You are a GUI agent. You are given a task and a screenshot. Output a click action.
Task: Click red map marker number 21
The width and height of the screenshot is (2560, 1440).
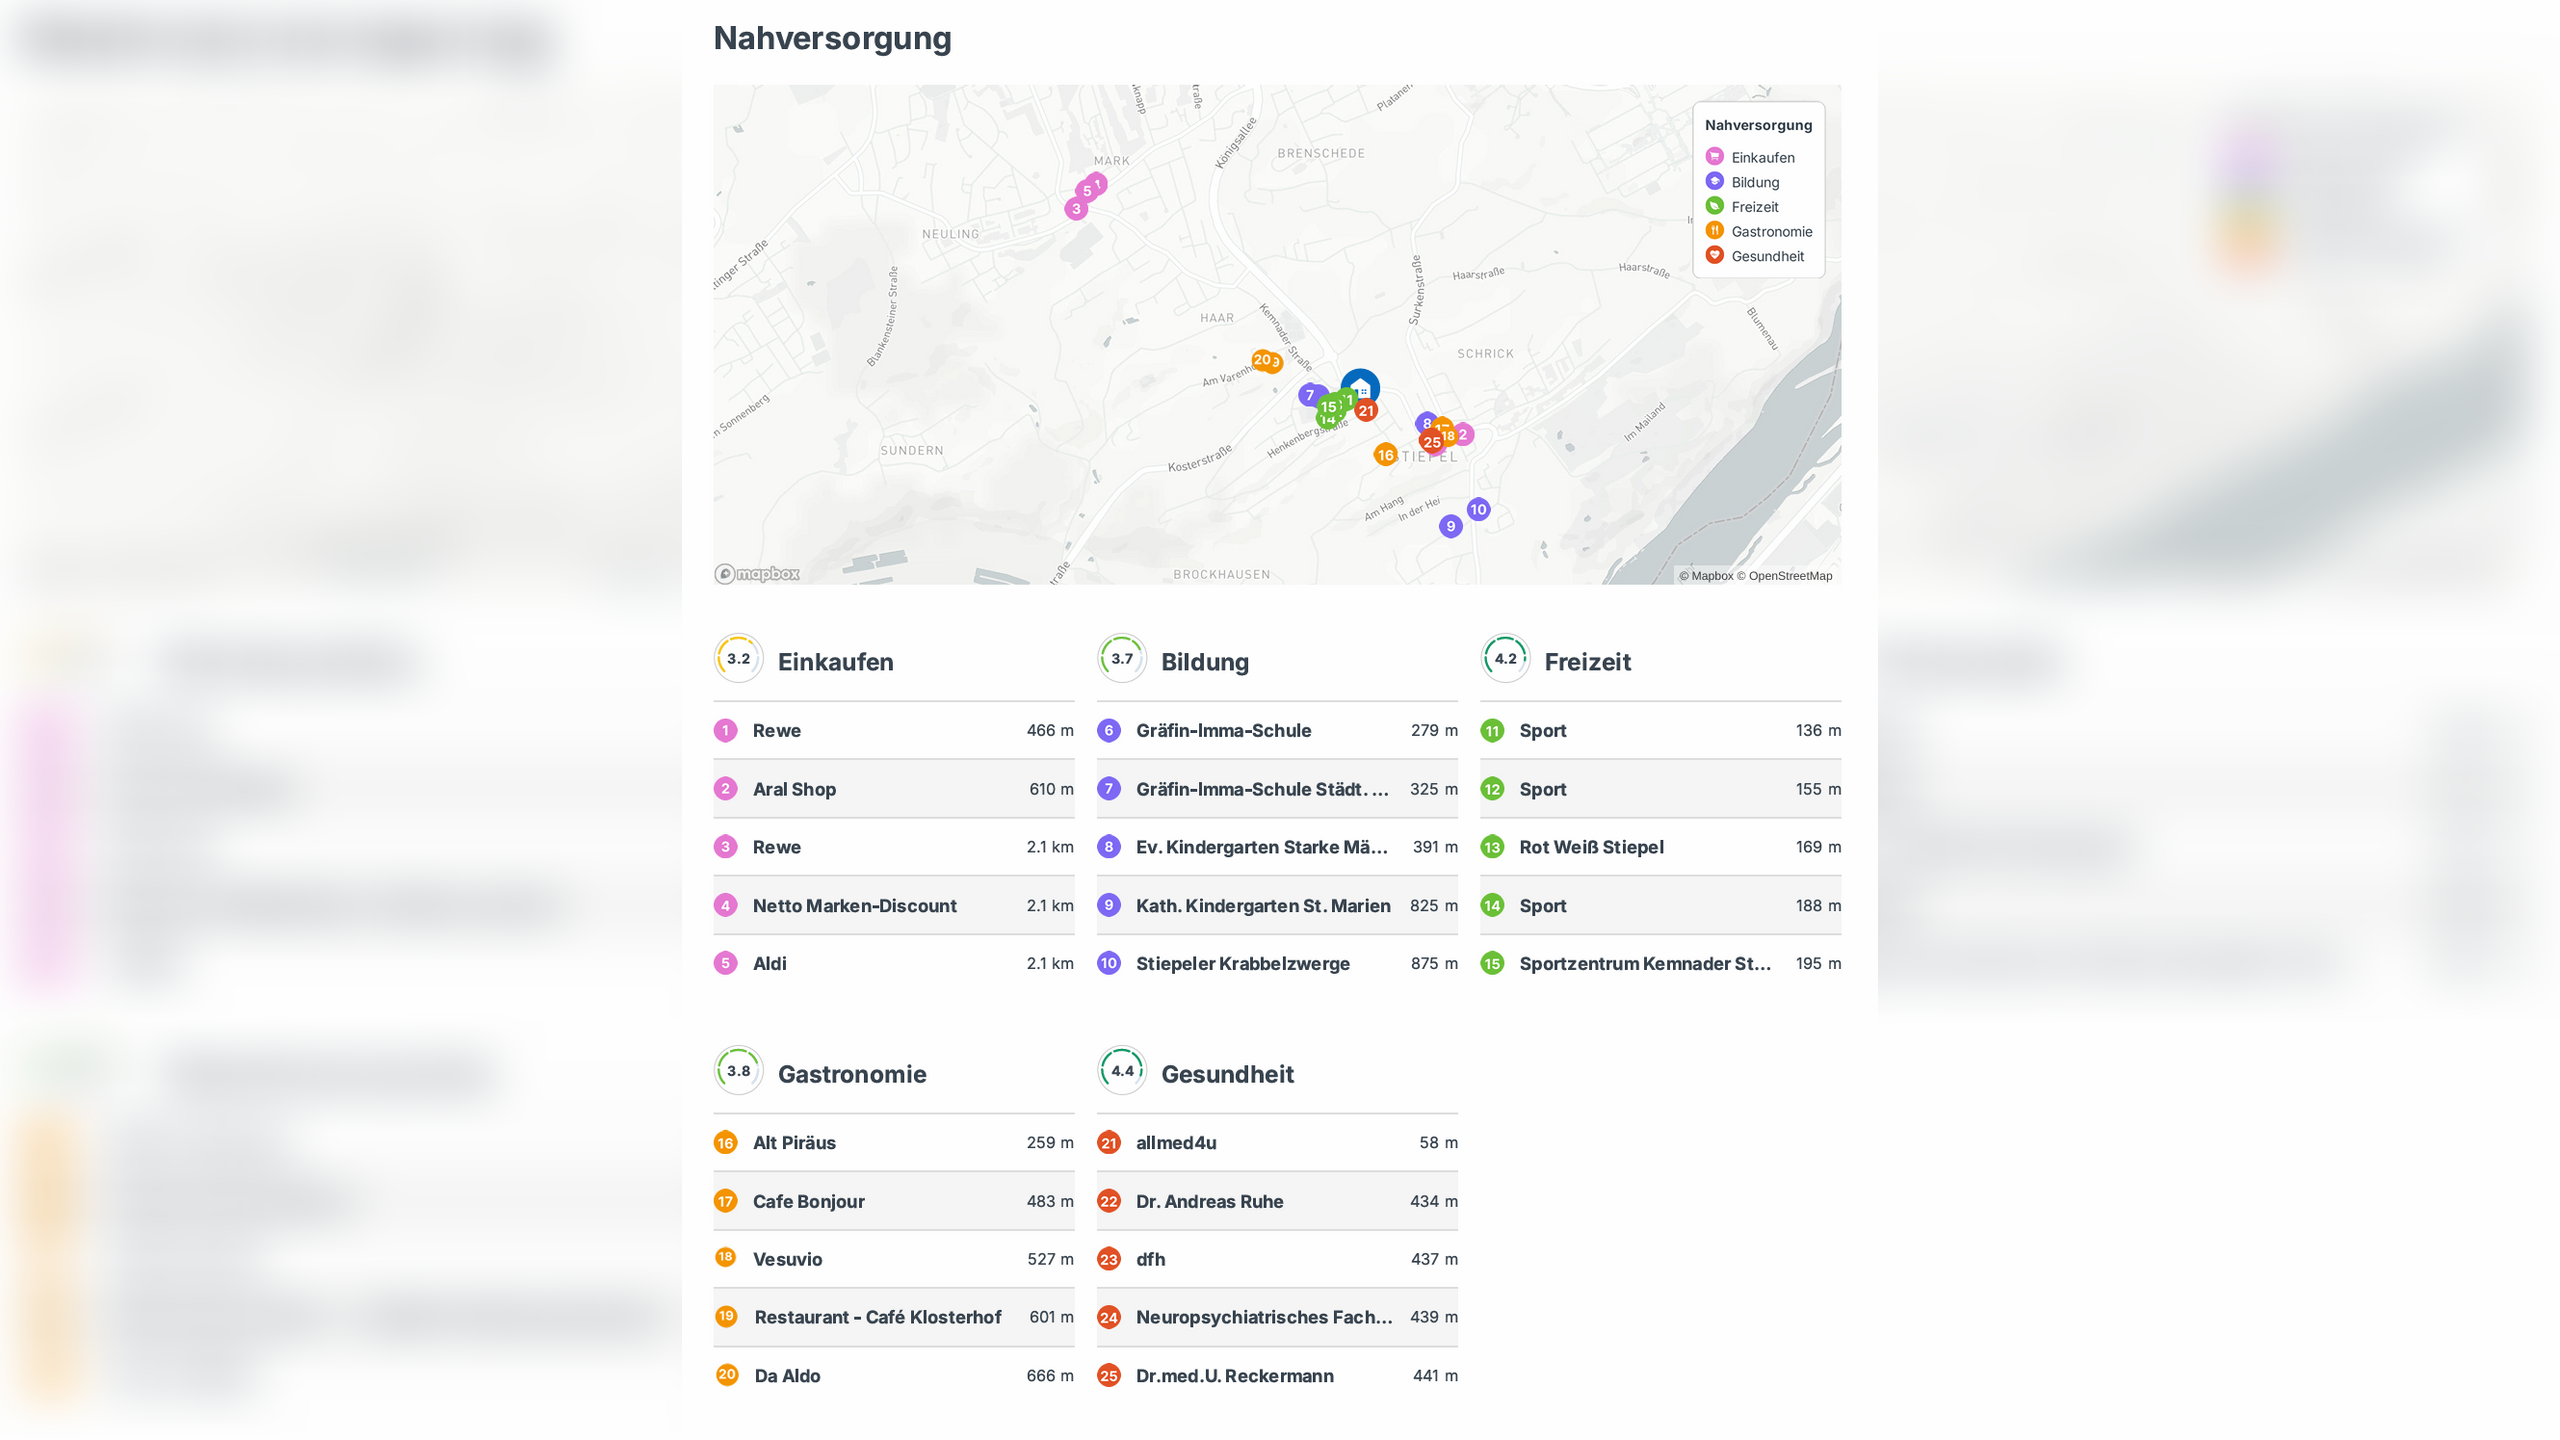pos(1366,411)
